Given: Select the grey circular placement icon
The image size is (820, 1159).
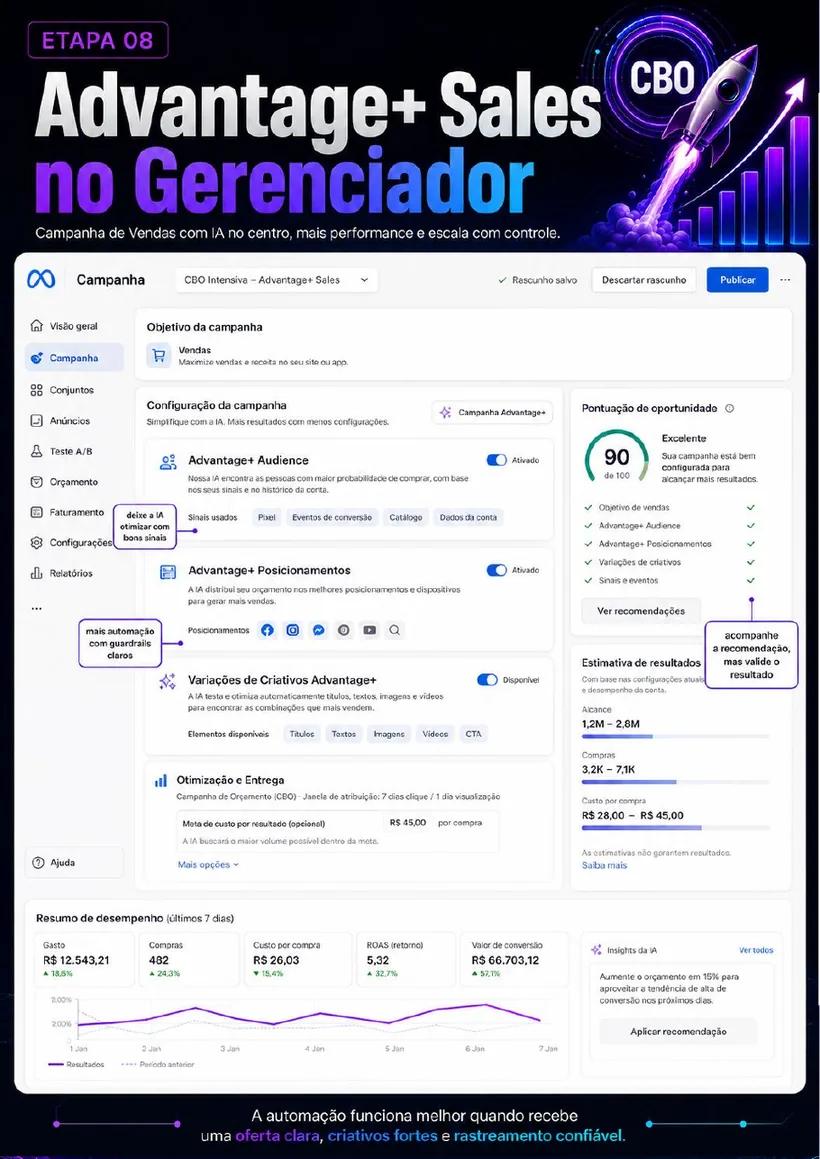Looking at the screenshot, I should tap(343, 631).
